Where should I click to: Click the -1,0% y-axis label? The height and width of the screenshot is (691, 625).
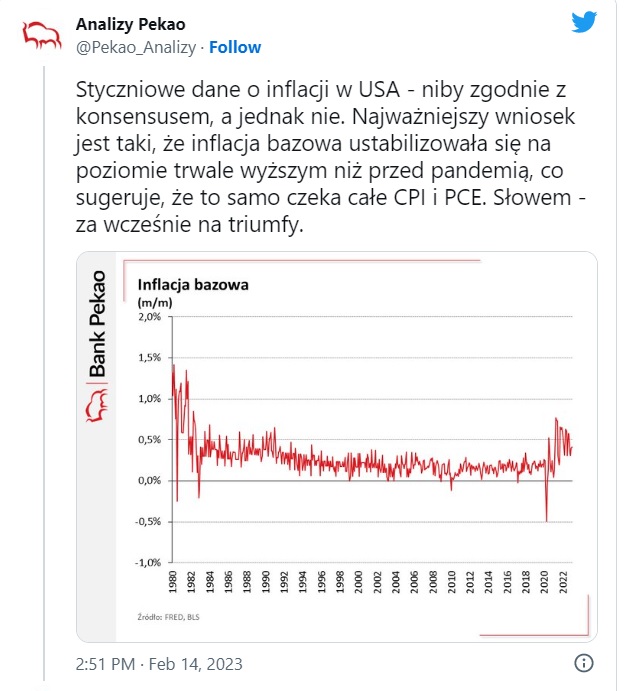point(148,562)
